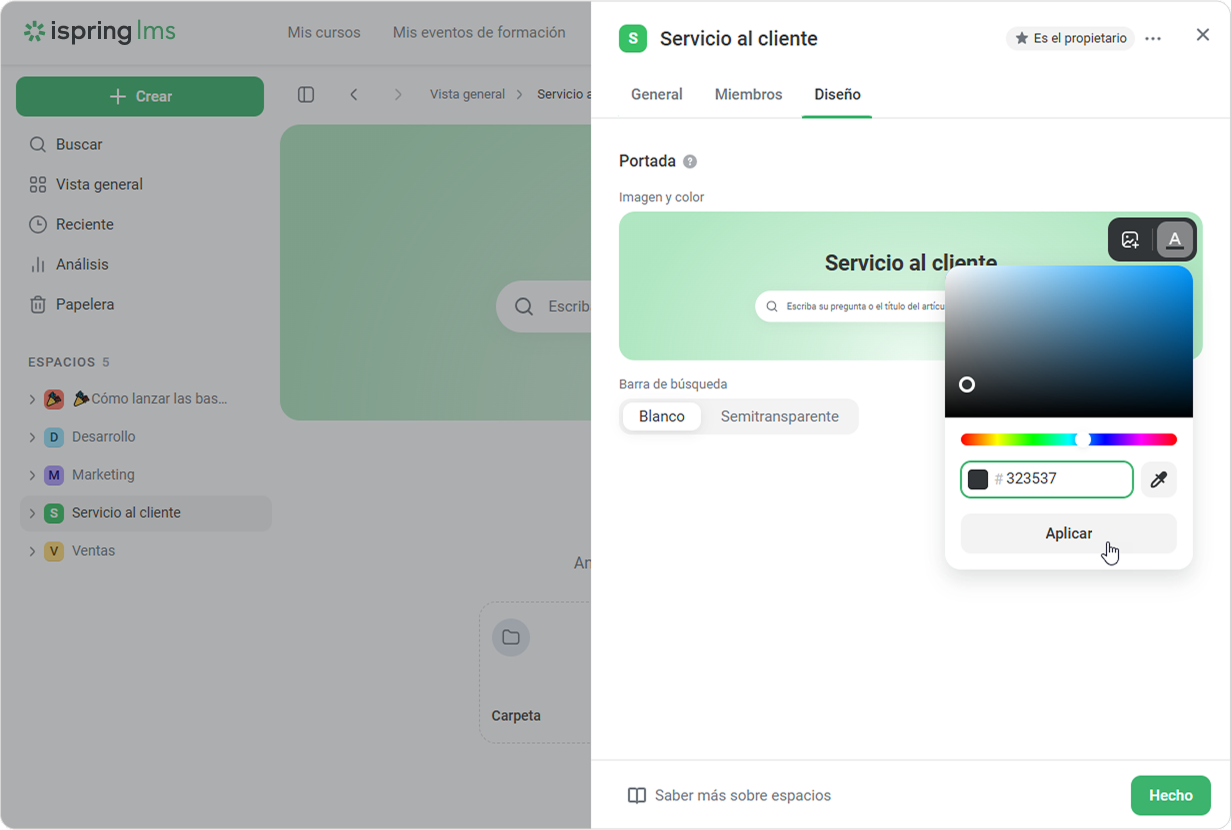
Task: Click the hex color code input field
Action: [1064, 479]
